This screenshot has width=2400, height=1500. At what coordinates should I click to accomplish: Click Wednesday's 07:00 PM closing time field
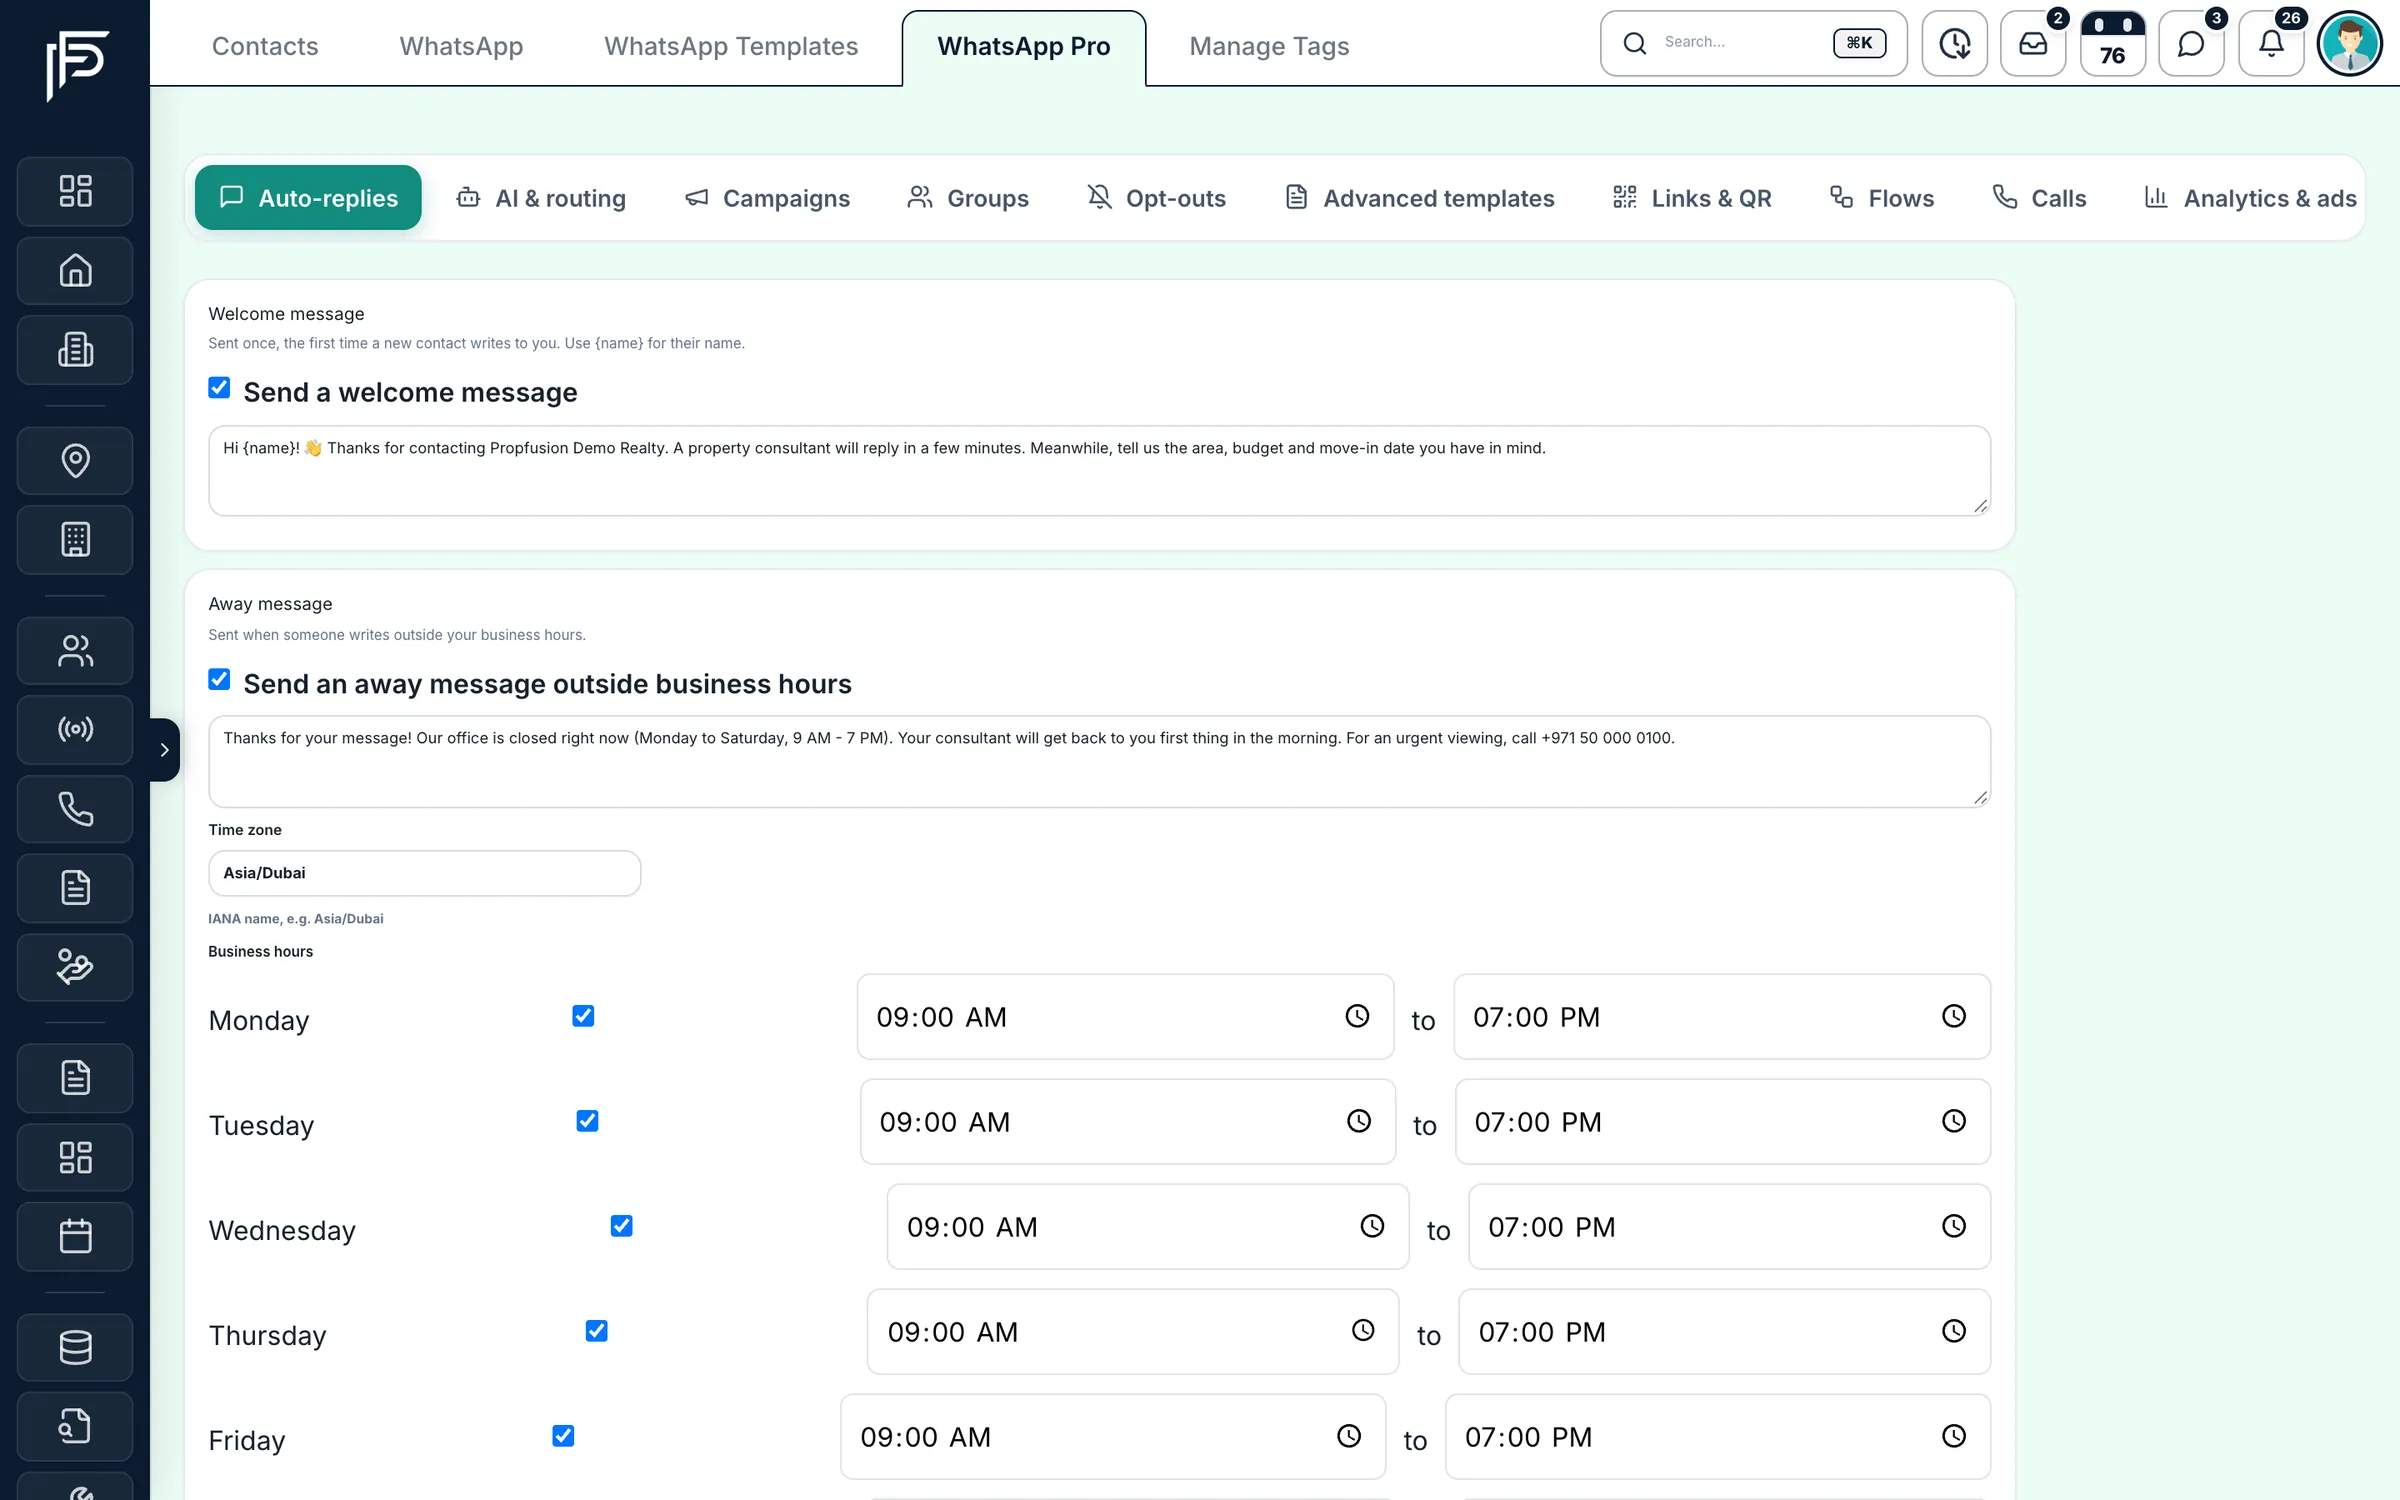tap(1729, 1227)
